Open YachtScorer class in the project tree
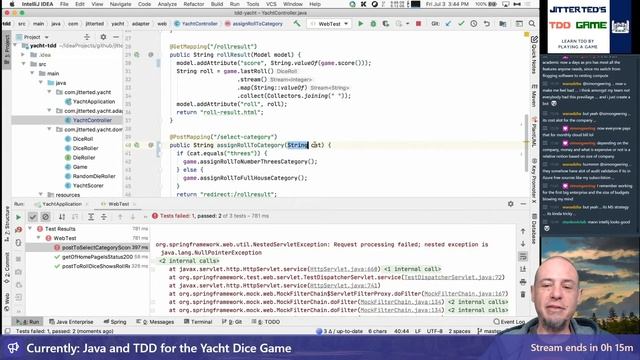 [x=84, y=186]
